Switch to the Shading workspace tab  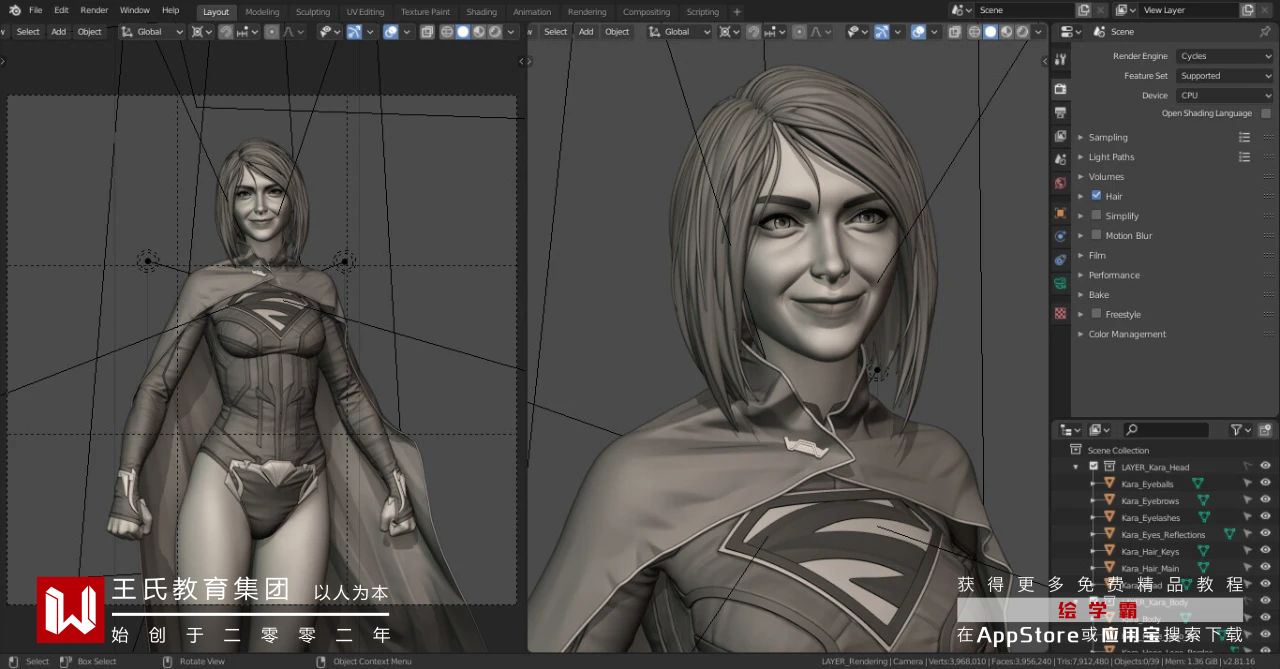coord(481,12)
